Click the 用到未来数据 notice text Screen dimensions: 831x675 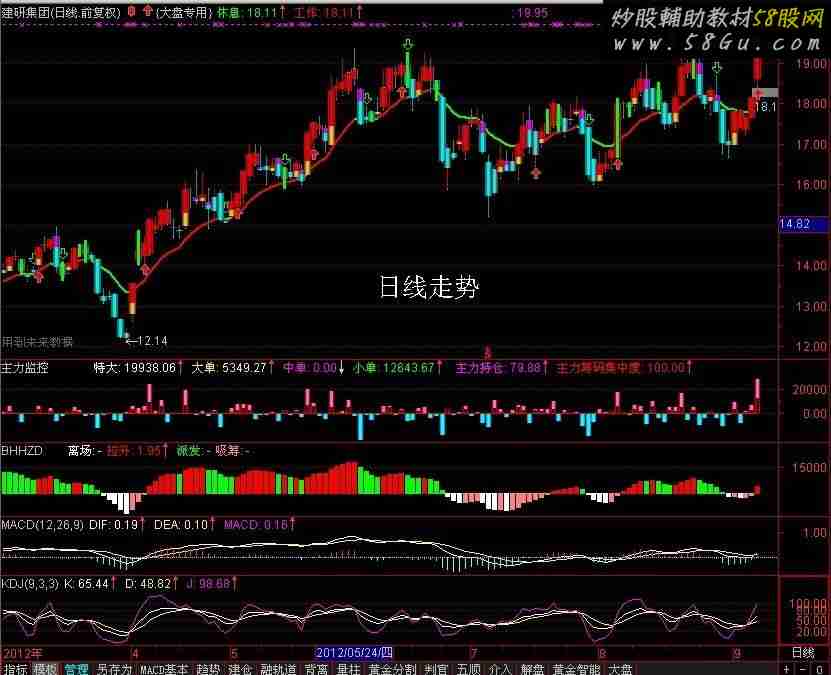pyautogui.click(x=37, y=342)
